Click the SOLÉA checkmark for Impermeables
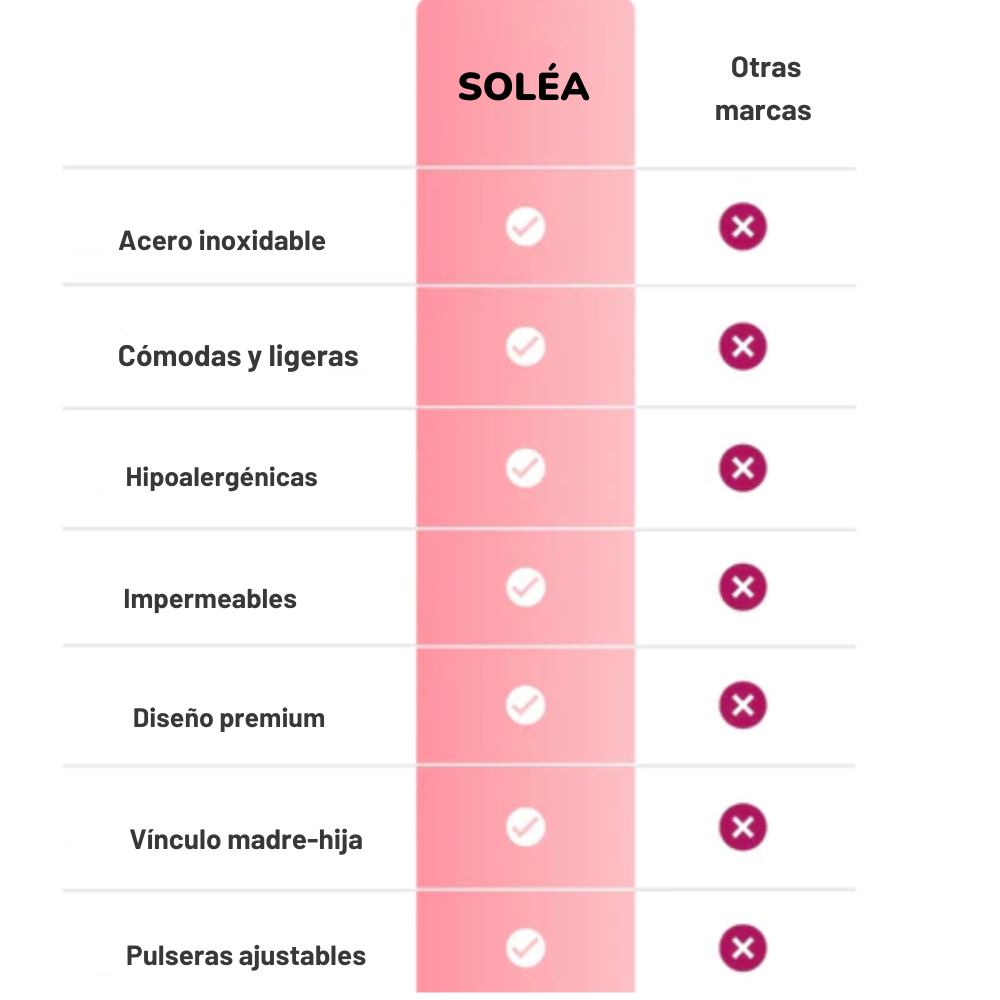The image size is (1000, 1000). tap(525, 587)
